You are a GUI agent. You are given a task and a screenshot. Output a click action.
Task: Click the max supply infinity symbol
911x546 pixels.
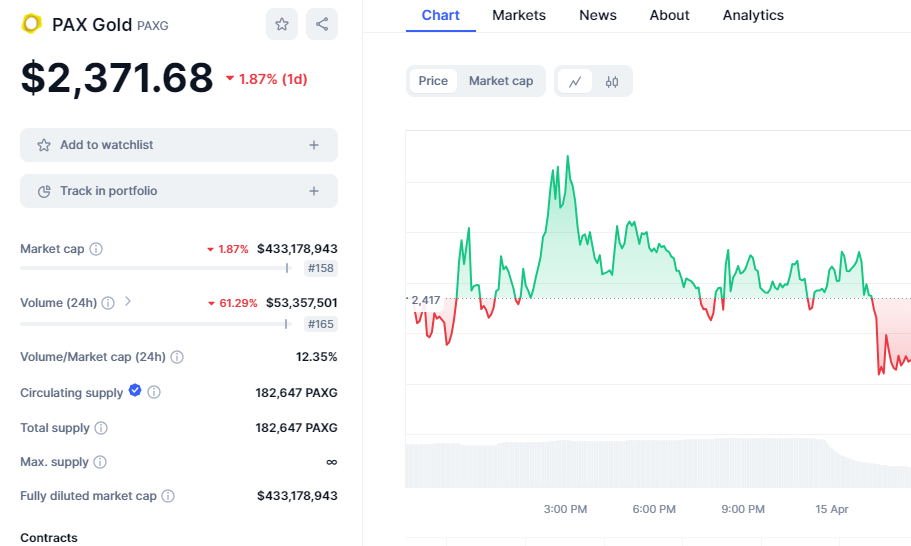pos(332,462)
